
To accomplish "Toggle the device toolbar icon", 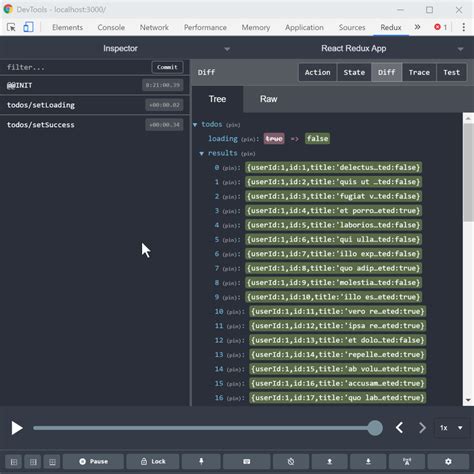I will coord(28,27).
